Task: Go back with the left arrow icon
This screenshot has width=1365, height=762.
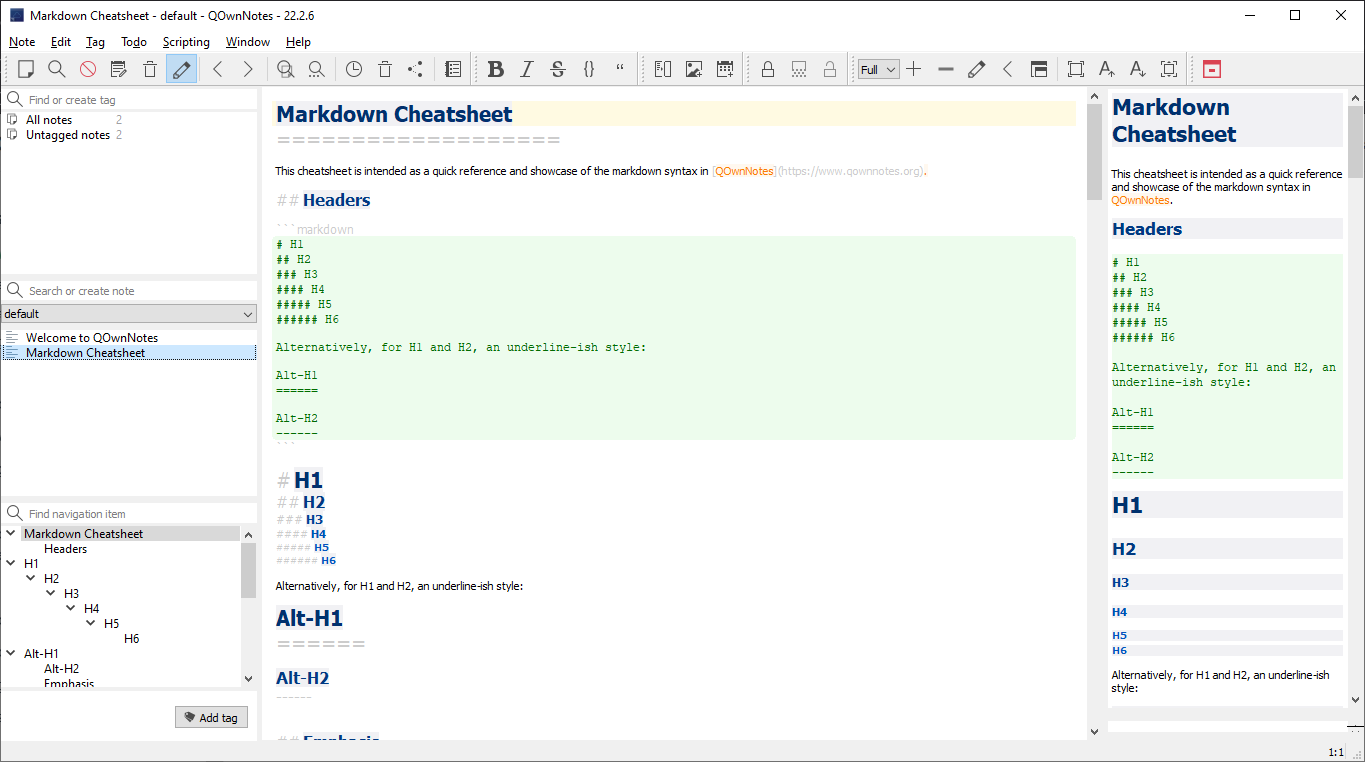Action: [217, 69]
